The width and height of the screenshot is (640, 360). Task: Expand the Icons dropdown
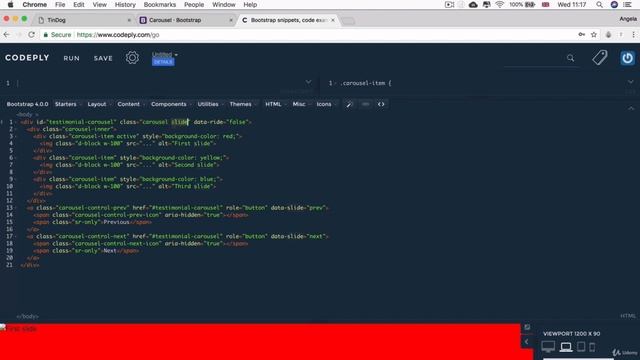(x=326, y=104)
